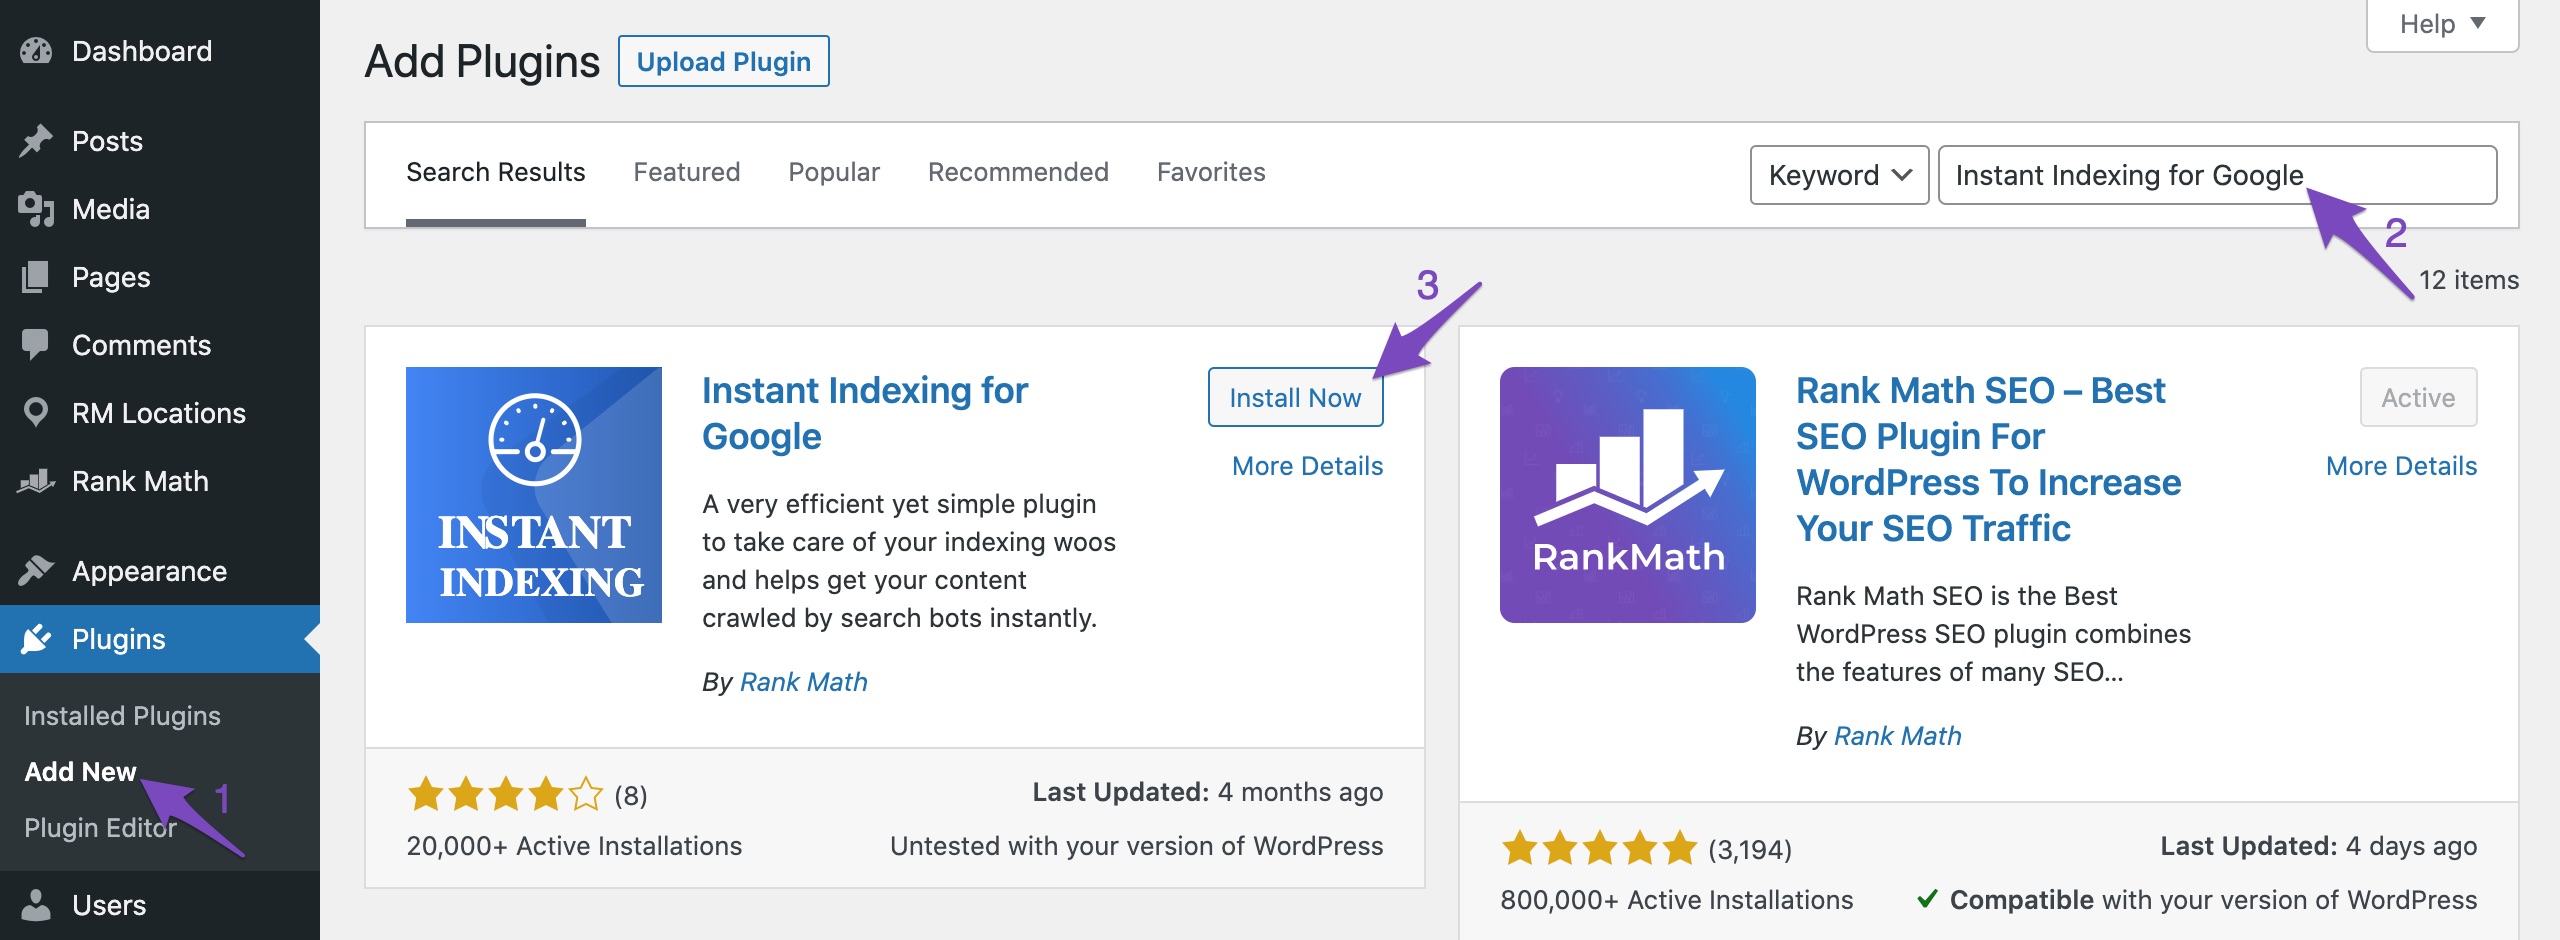Click the Posts pushpin icon
Image resolution: width=2560 pixels, height=940 pixels.
(x=36, y=141)
